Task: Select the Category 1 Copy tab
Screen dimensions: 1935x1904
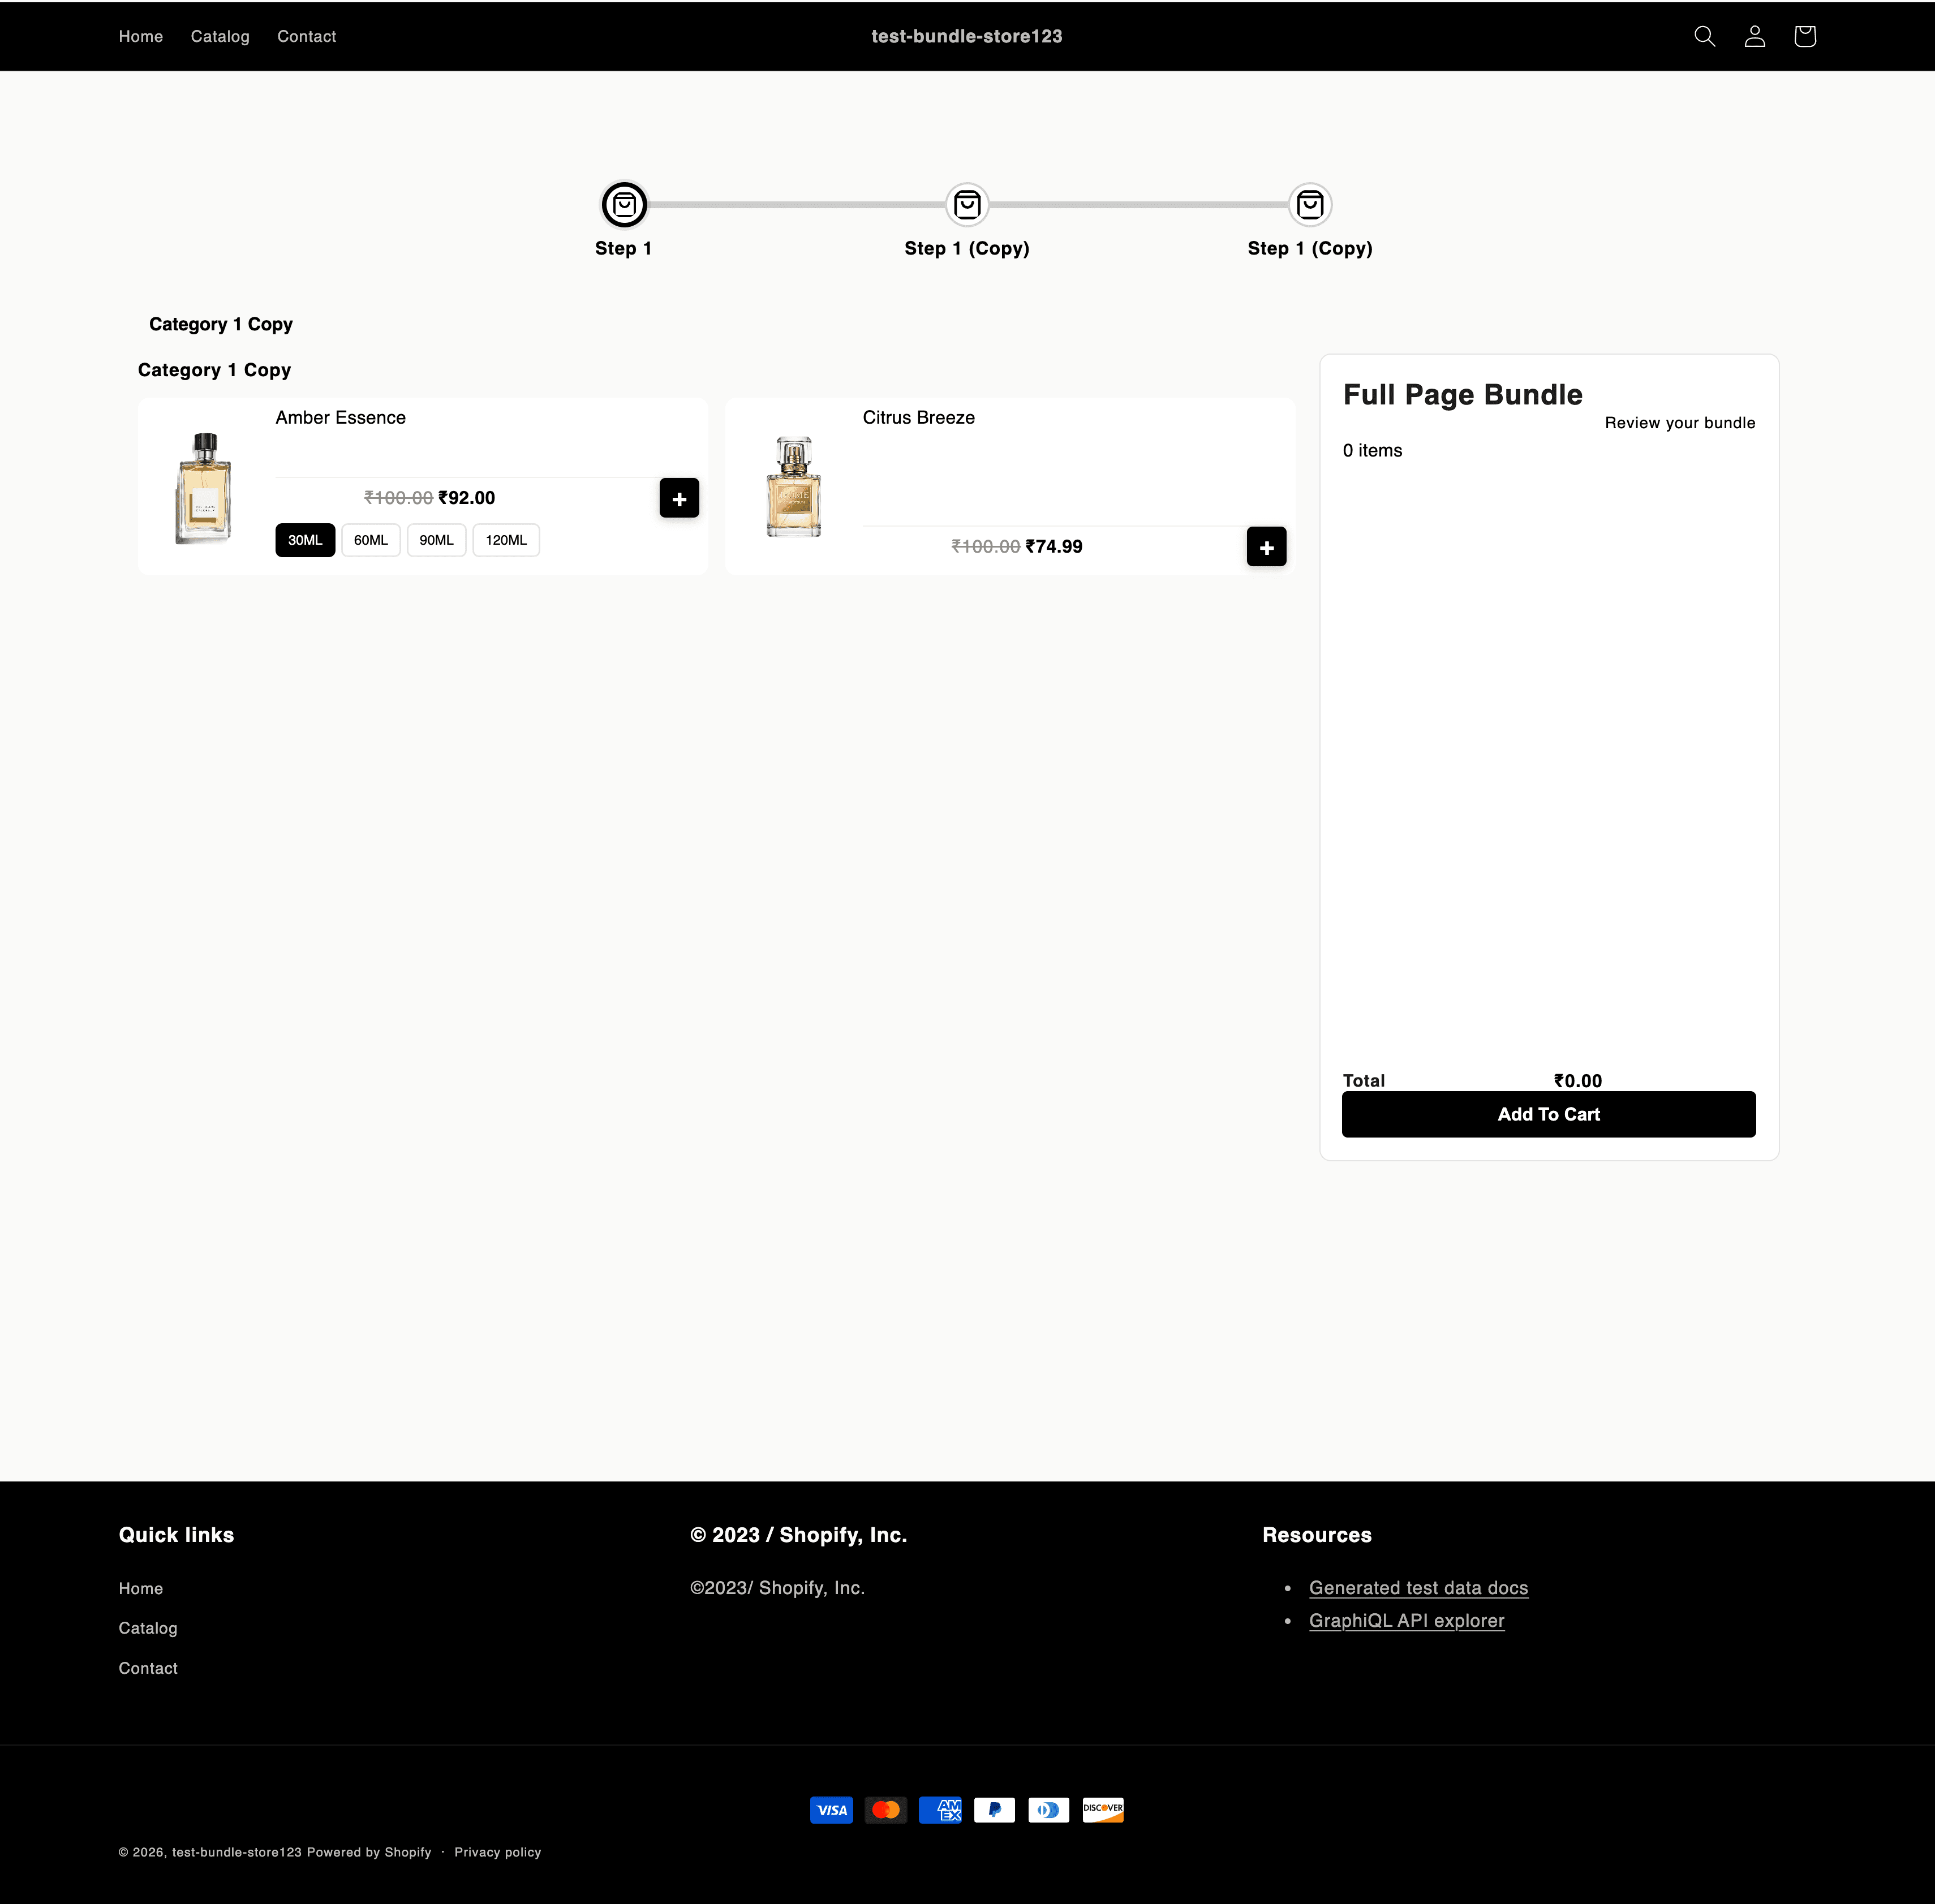Action: tap(221, 324)
